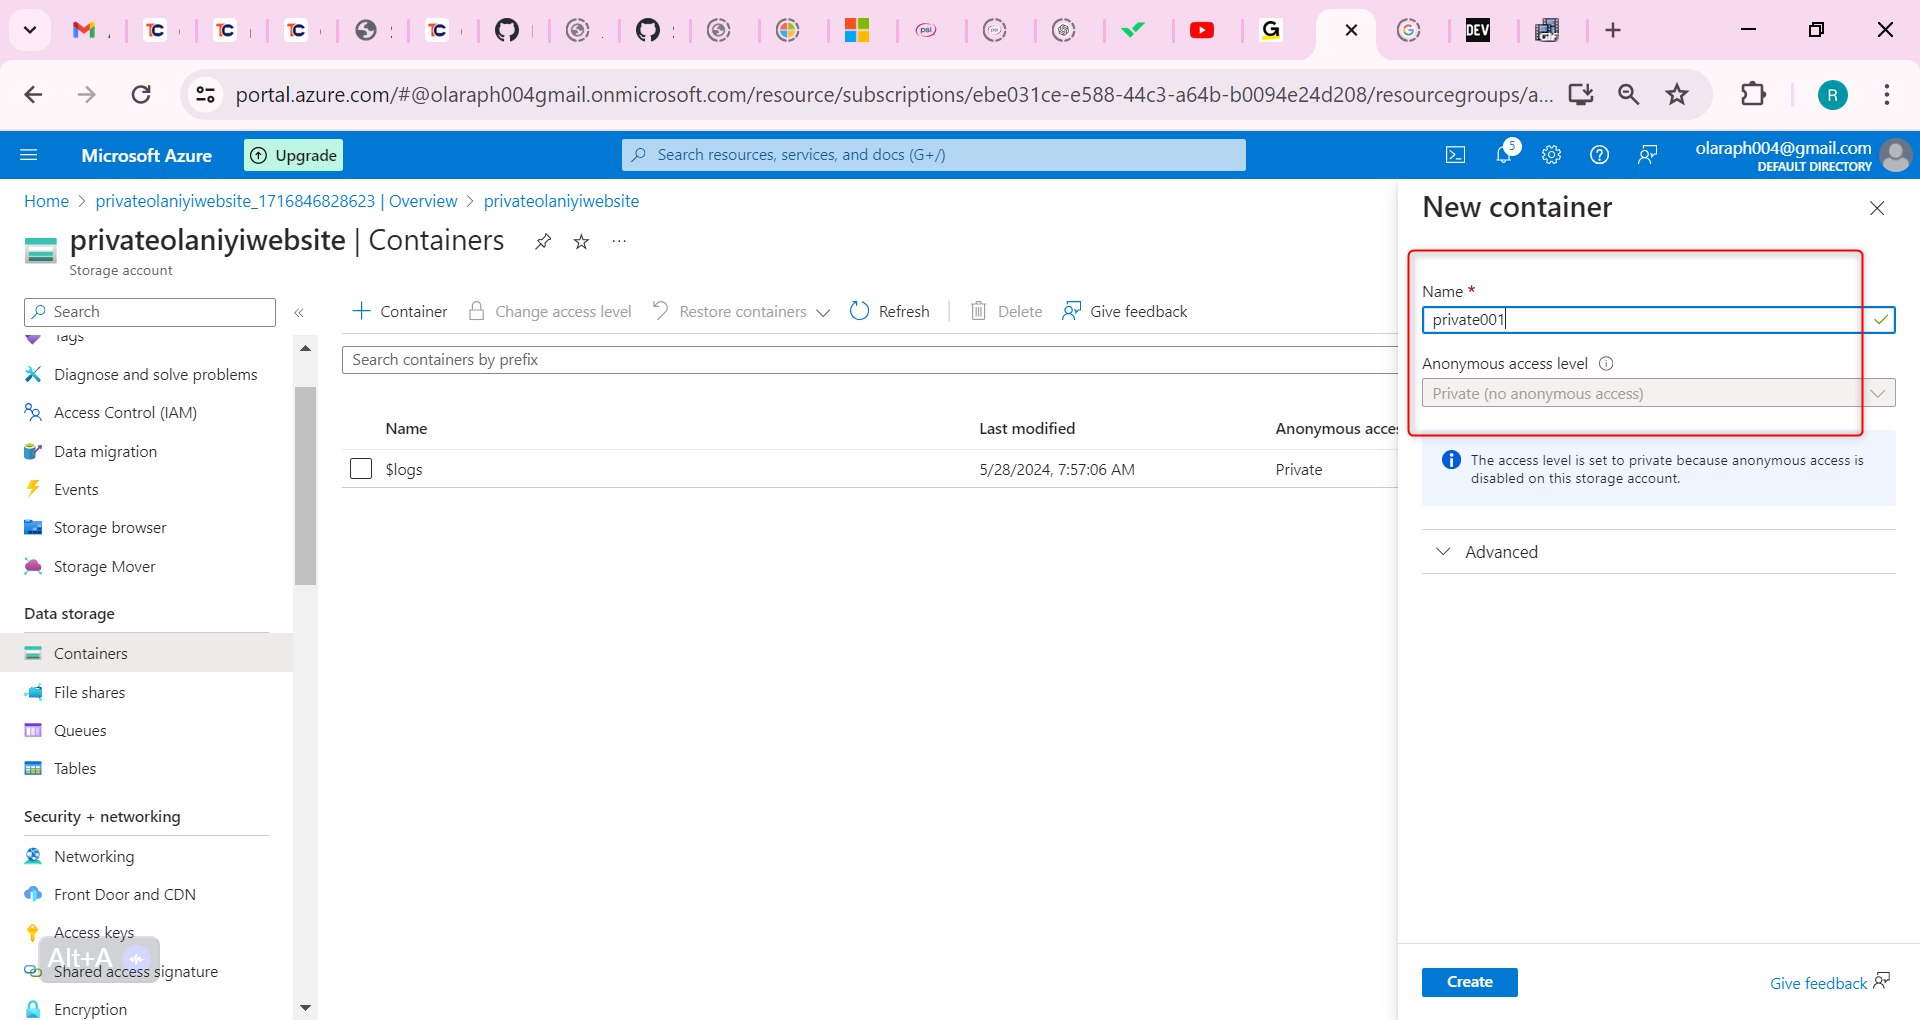Open the browser extensions puzzle icon
The width and height of the screenshot is (1920, 1020).
click(1754, 95)
